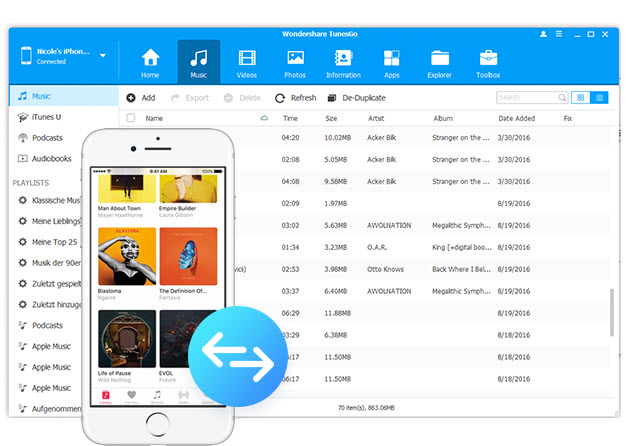Image resolution: width=626 pixels, height=446 pixels.
Task: Select the AWOLNATION row at 03:02
Action: [422, 225]
